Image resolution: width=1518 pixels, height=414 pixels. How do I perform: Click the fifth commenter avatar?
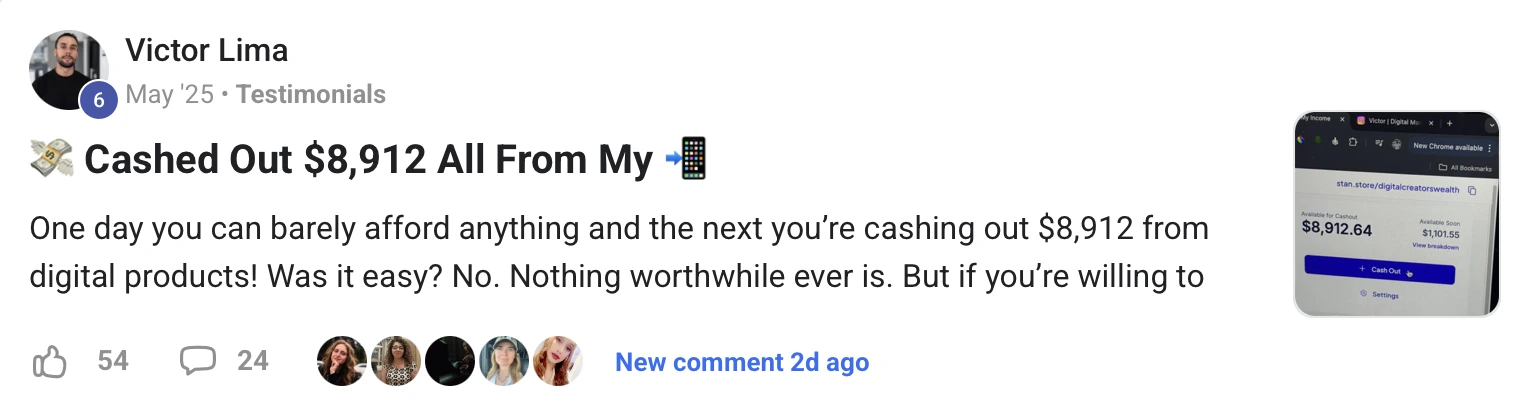click(x=557, y=361)
